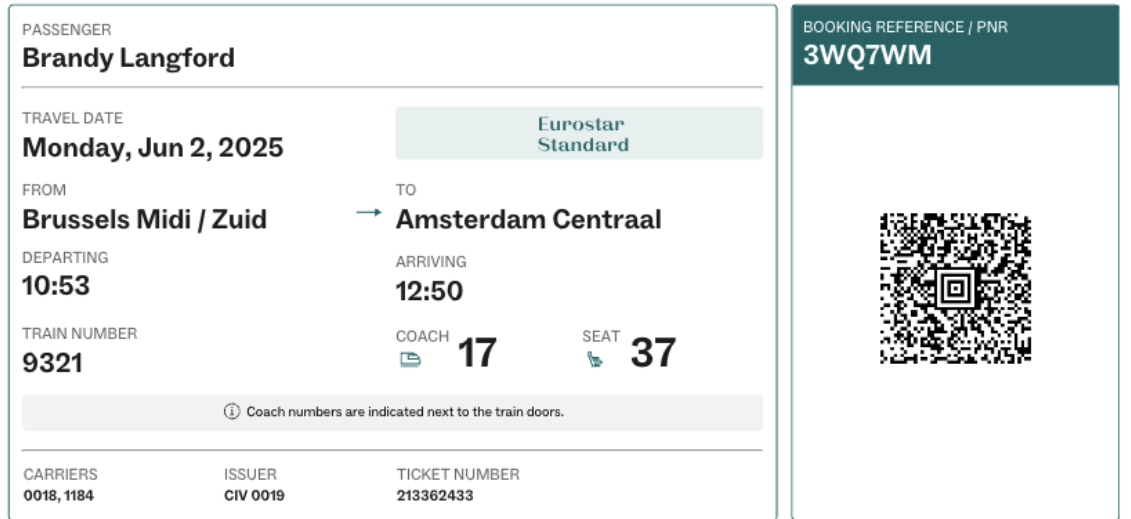
Task: Select passenger name Brandy Langford
Action: pyautogui.click(x=128, y=58)
